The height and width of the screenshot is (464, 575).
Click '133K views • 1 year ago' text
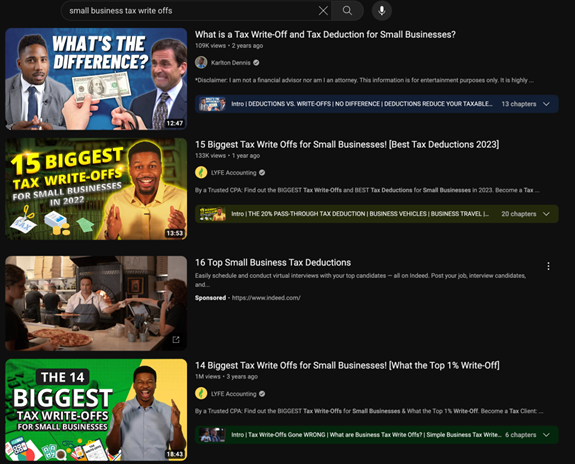pyautogui.click(x=227, y=156)
